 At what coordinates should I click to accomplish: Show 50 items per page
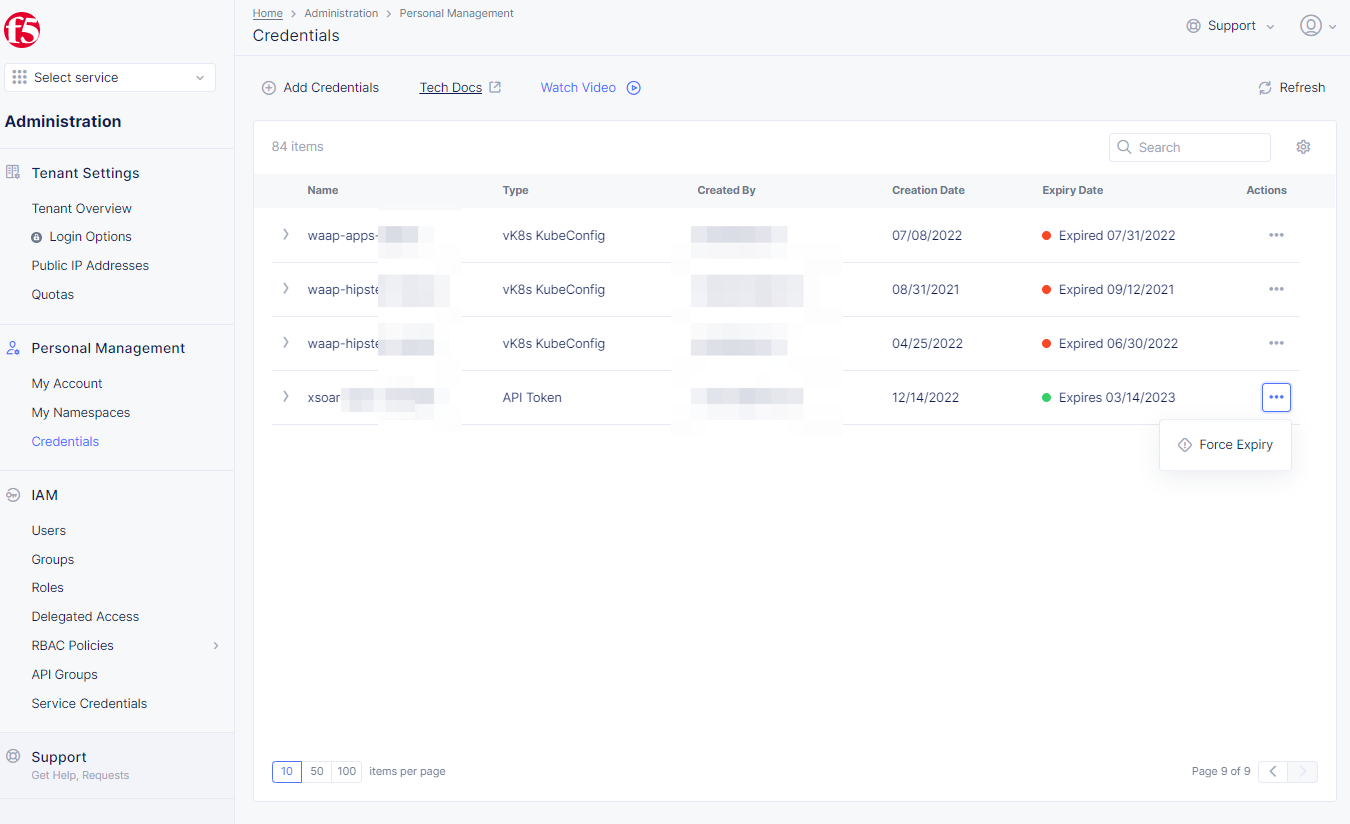316,771
